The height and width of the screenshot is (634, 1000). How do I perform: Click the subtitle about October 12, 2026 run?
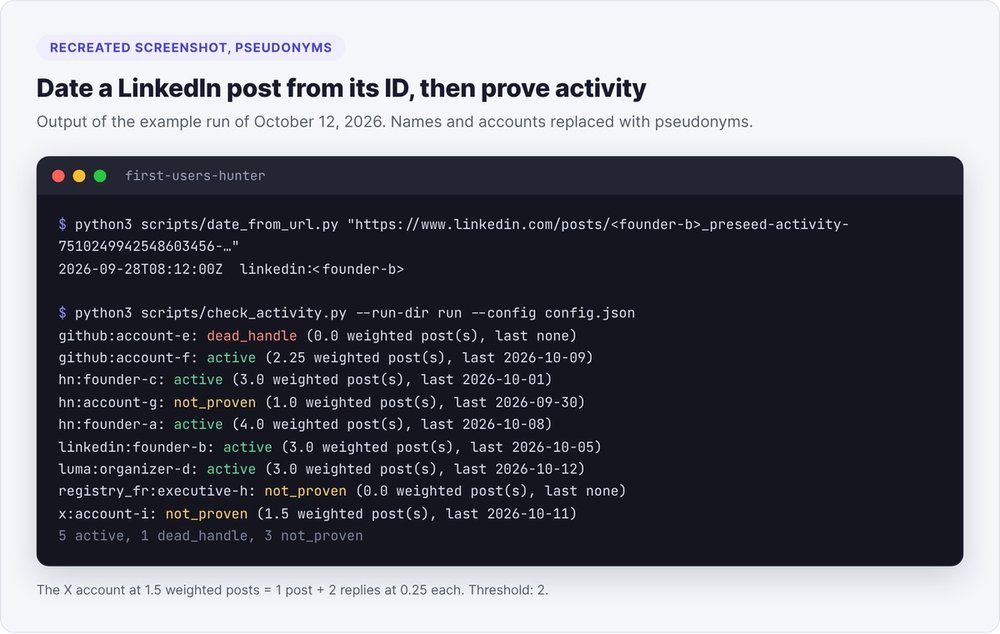click(394, 122)
